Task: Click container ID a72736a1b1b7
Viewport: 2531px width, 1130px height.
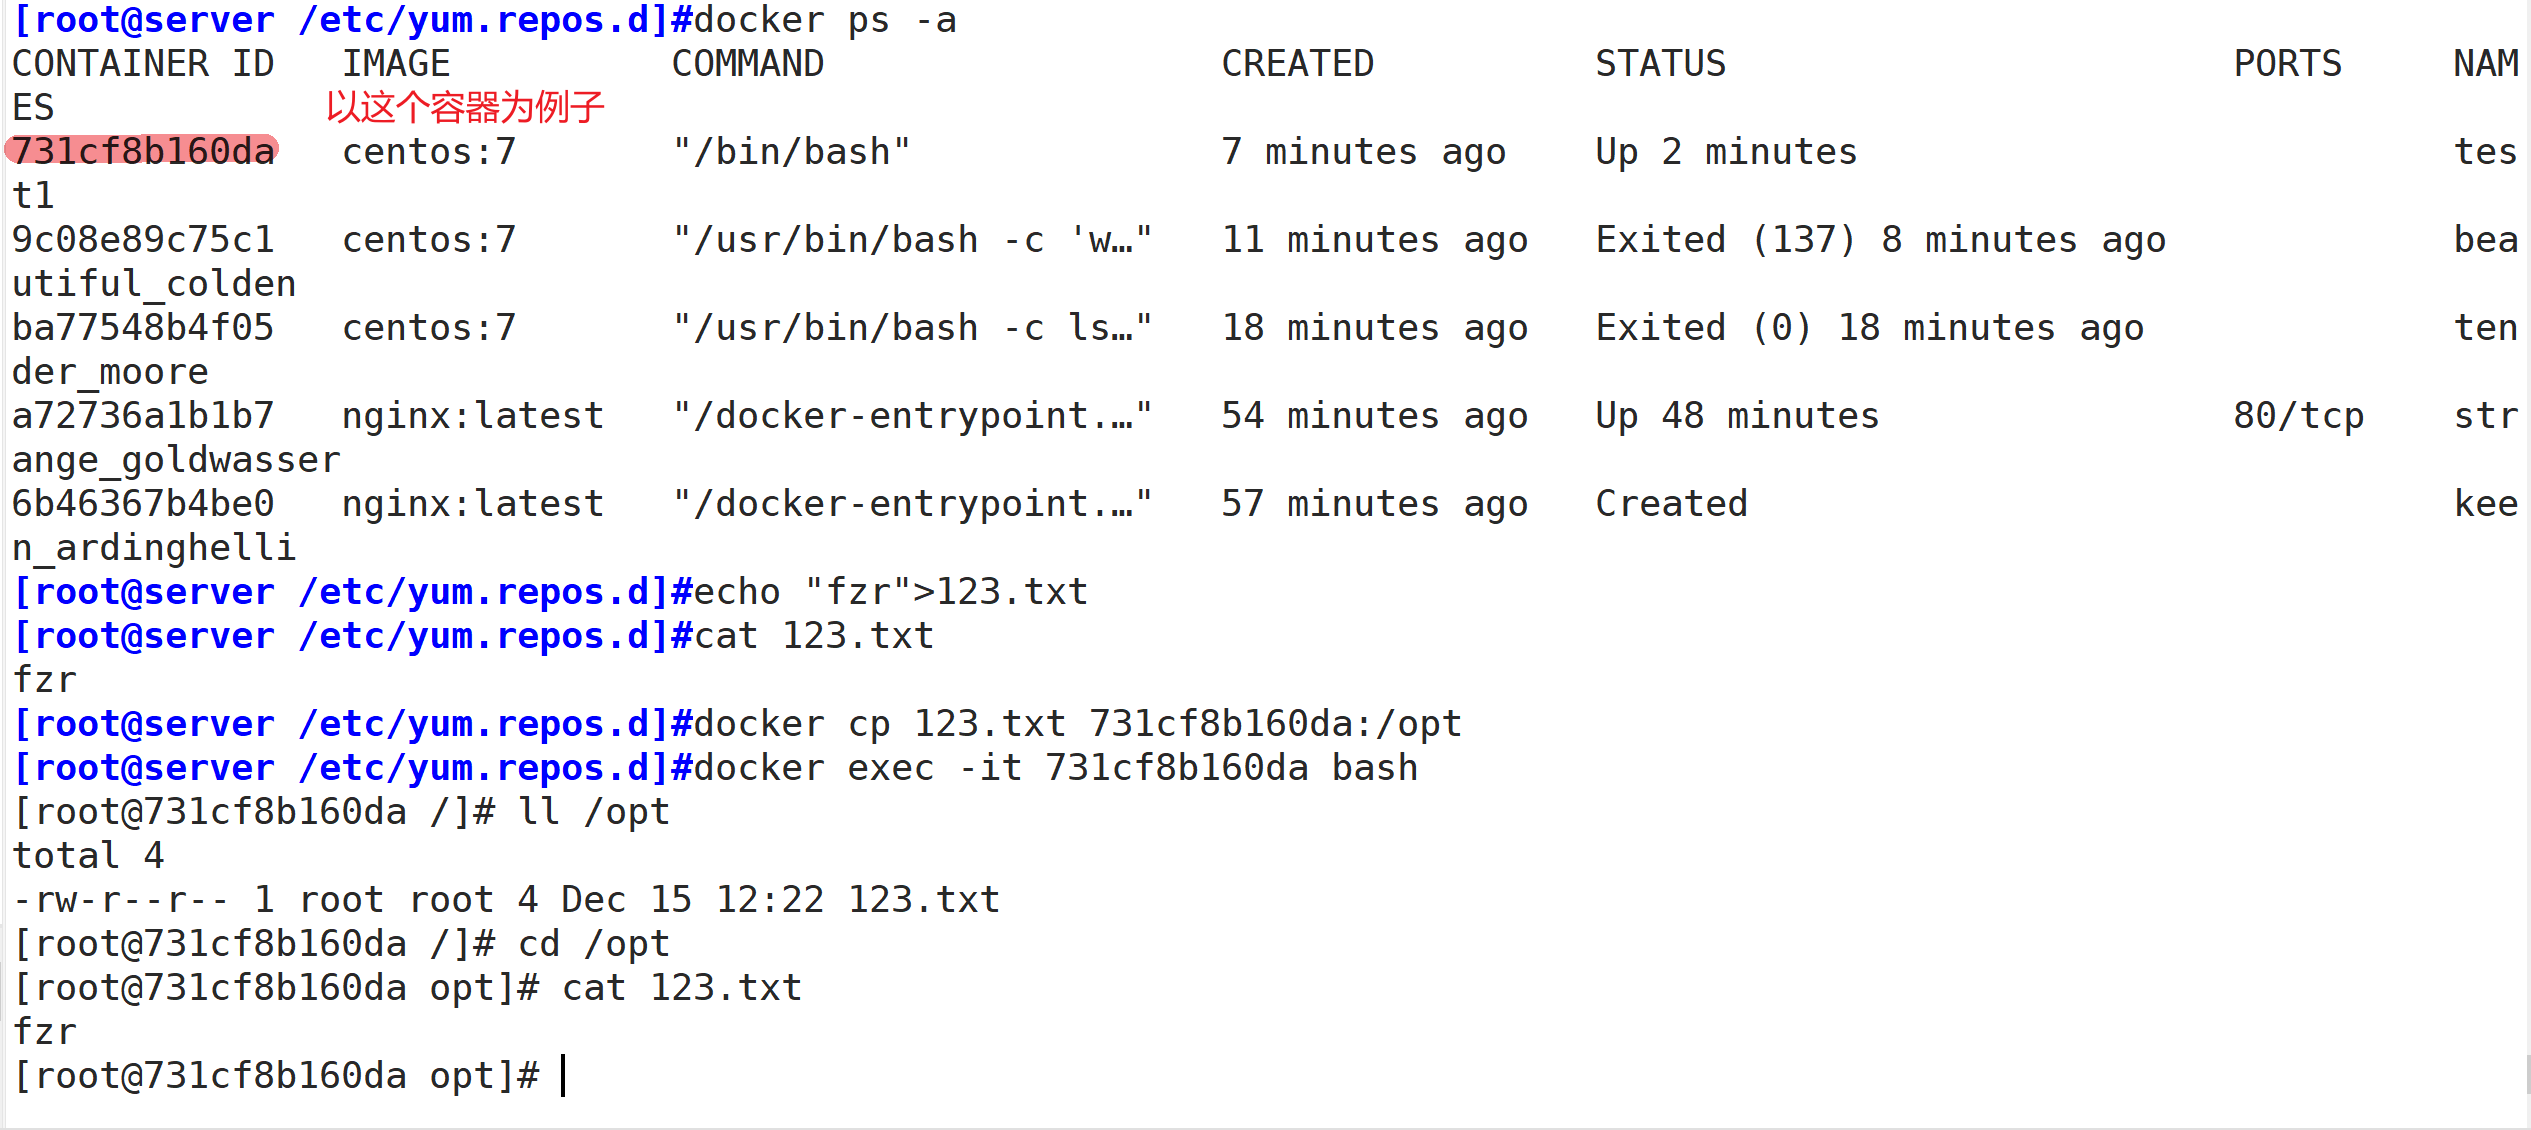Action: click(143, 416)
